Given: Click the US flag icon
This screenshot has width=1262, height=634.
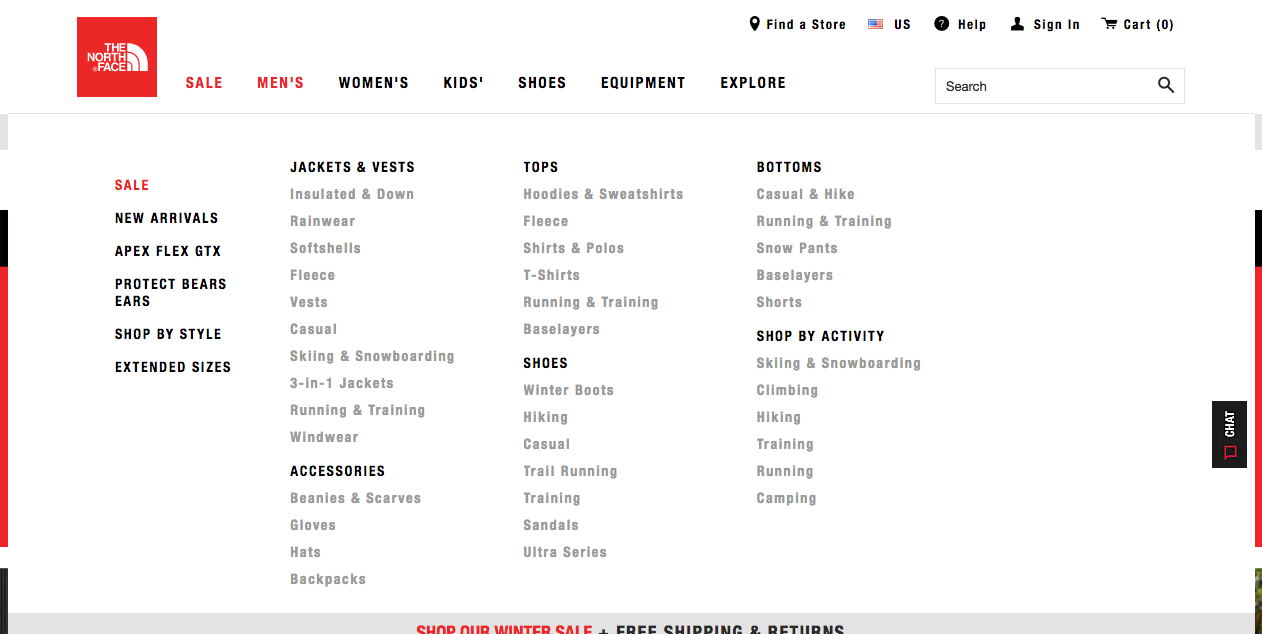Looking at the screenshot, I should pyautogui.click(x=876, y=24).
